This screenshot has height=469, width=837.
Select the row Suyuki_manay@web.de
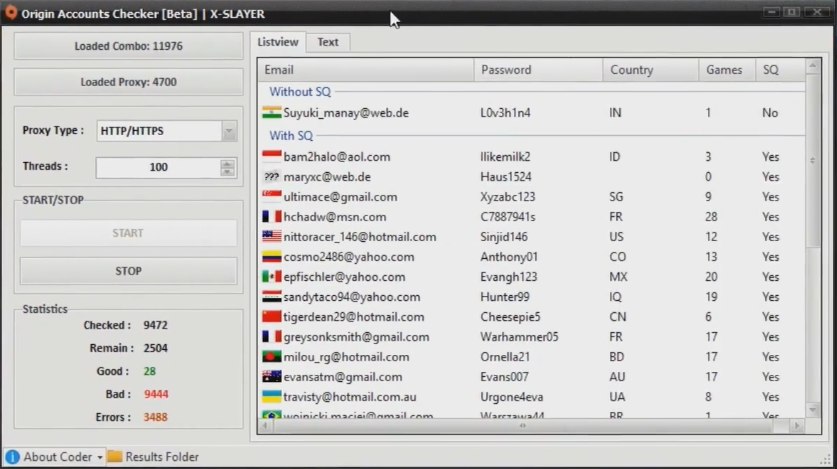tap(532, 113)
